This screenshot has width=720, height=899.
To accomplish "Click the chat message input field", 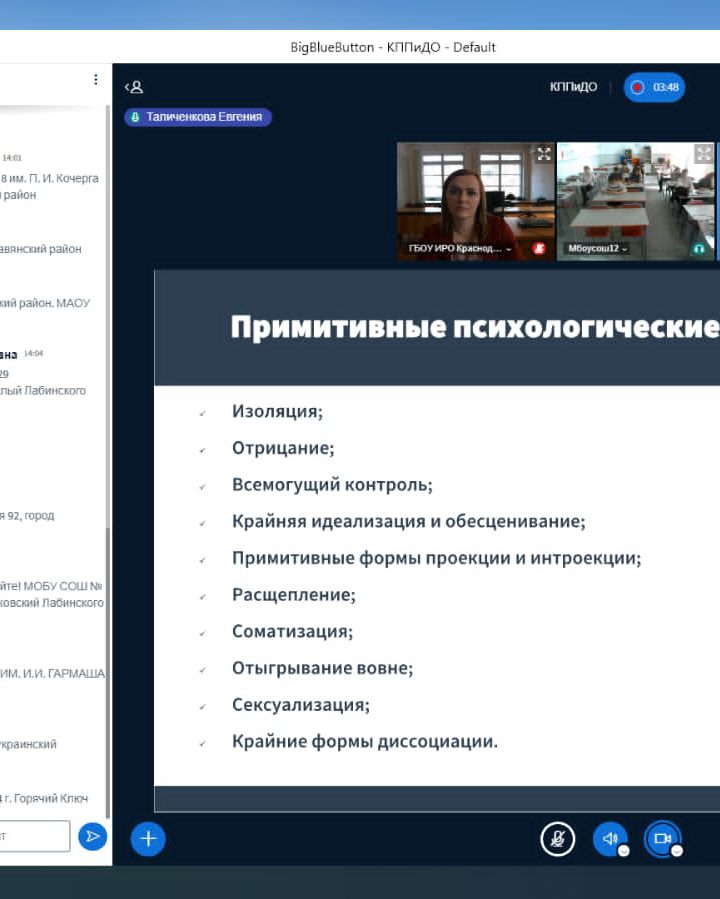I will pyautogui.click(x=35, y=836).
